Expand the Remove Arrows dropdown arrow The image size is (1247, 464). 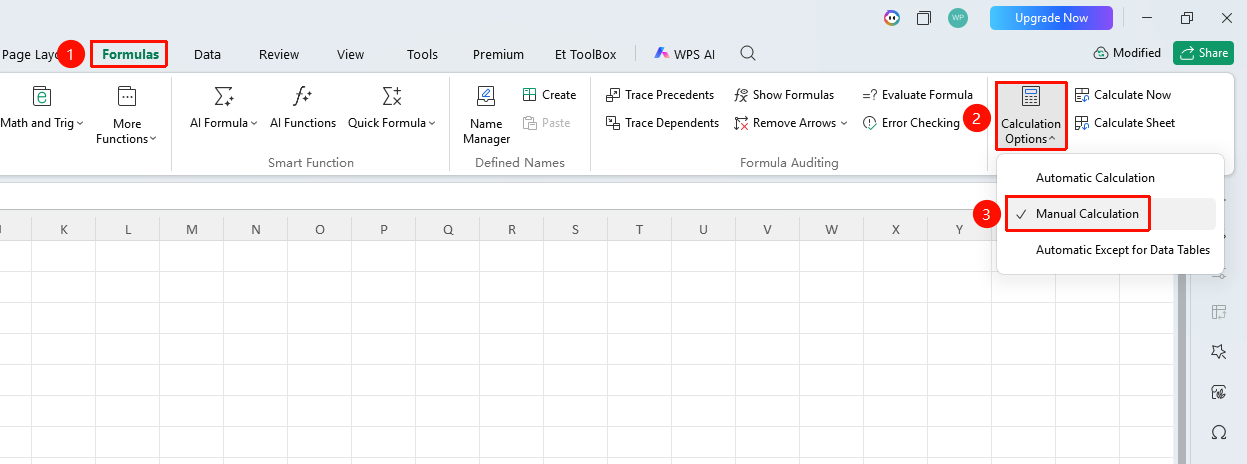click(844, 123)
